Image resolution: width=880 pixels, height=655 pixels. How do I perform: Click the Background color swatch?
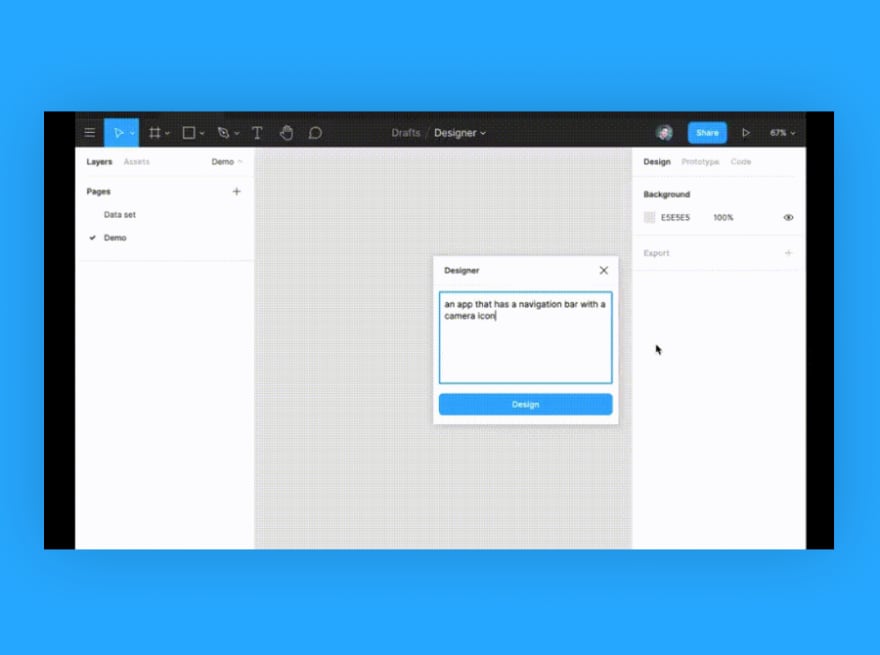click(x=649, y=217)
